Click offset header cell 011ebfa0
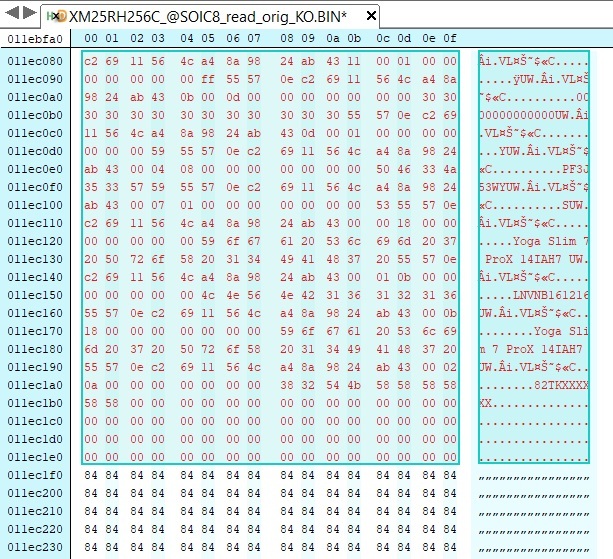Viewport: 613px width, 559px height. click(x=35, y=39)
